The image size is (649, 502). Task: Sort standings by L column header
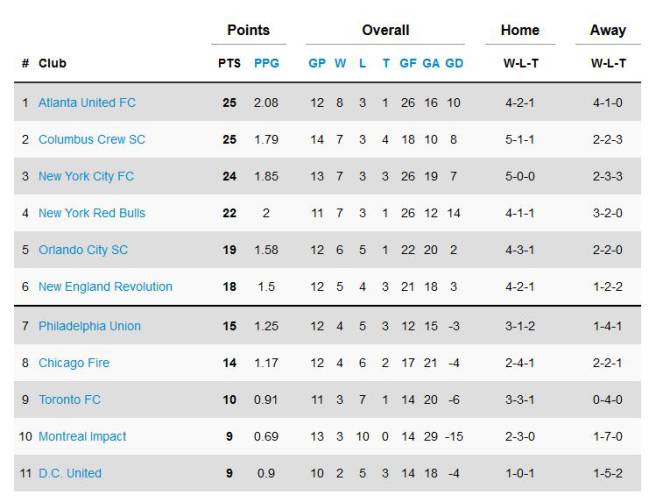coord(363,63)
